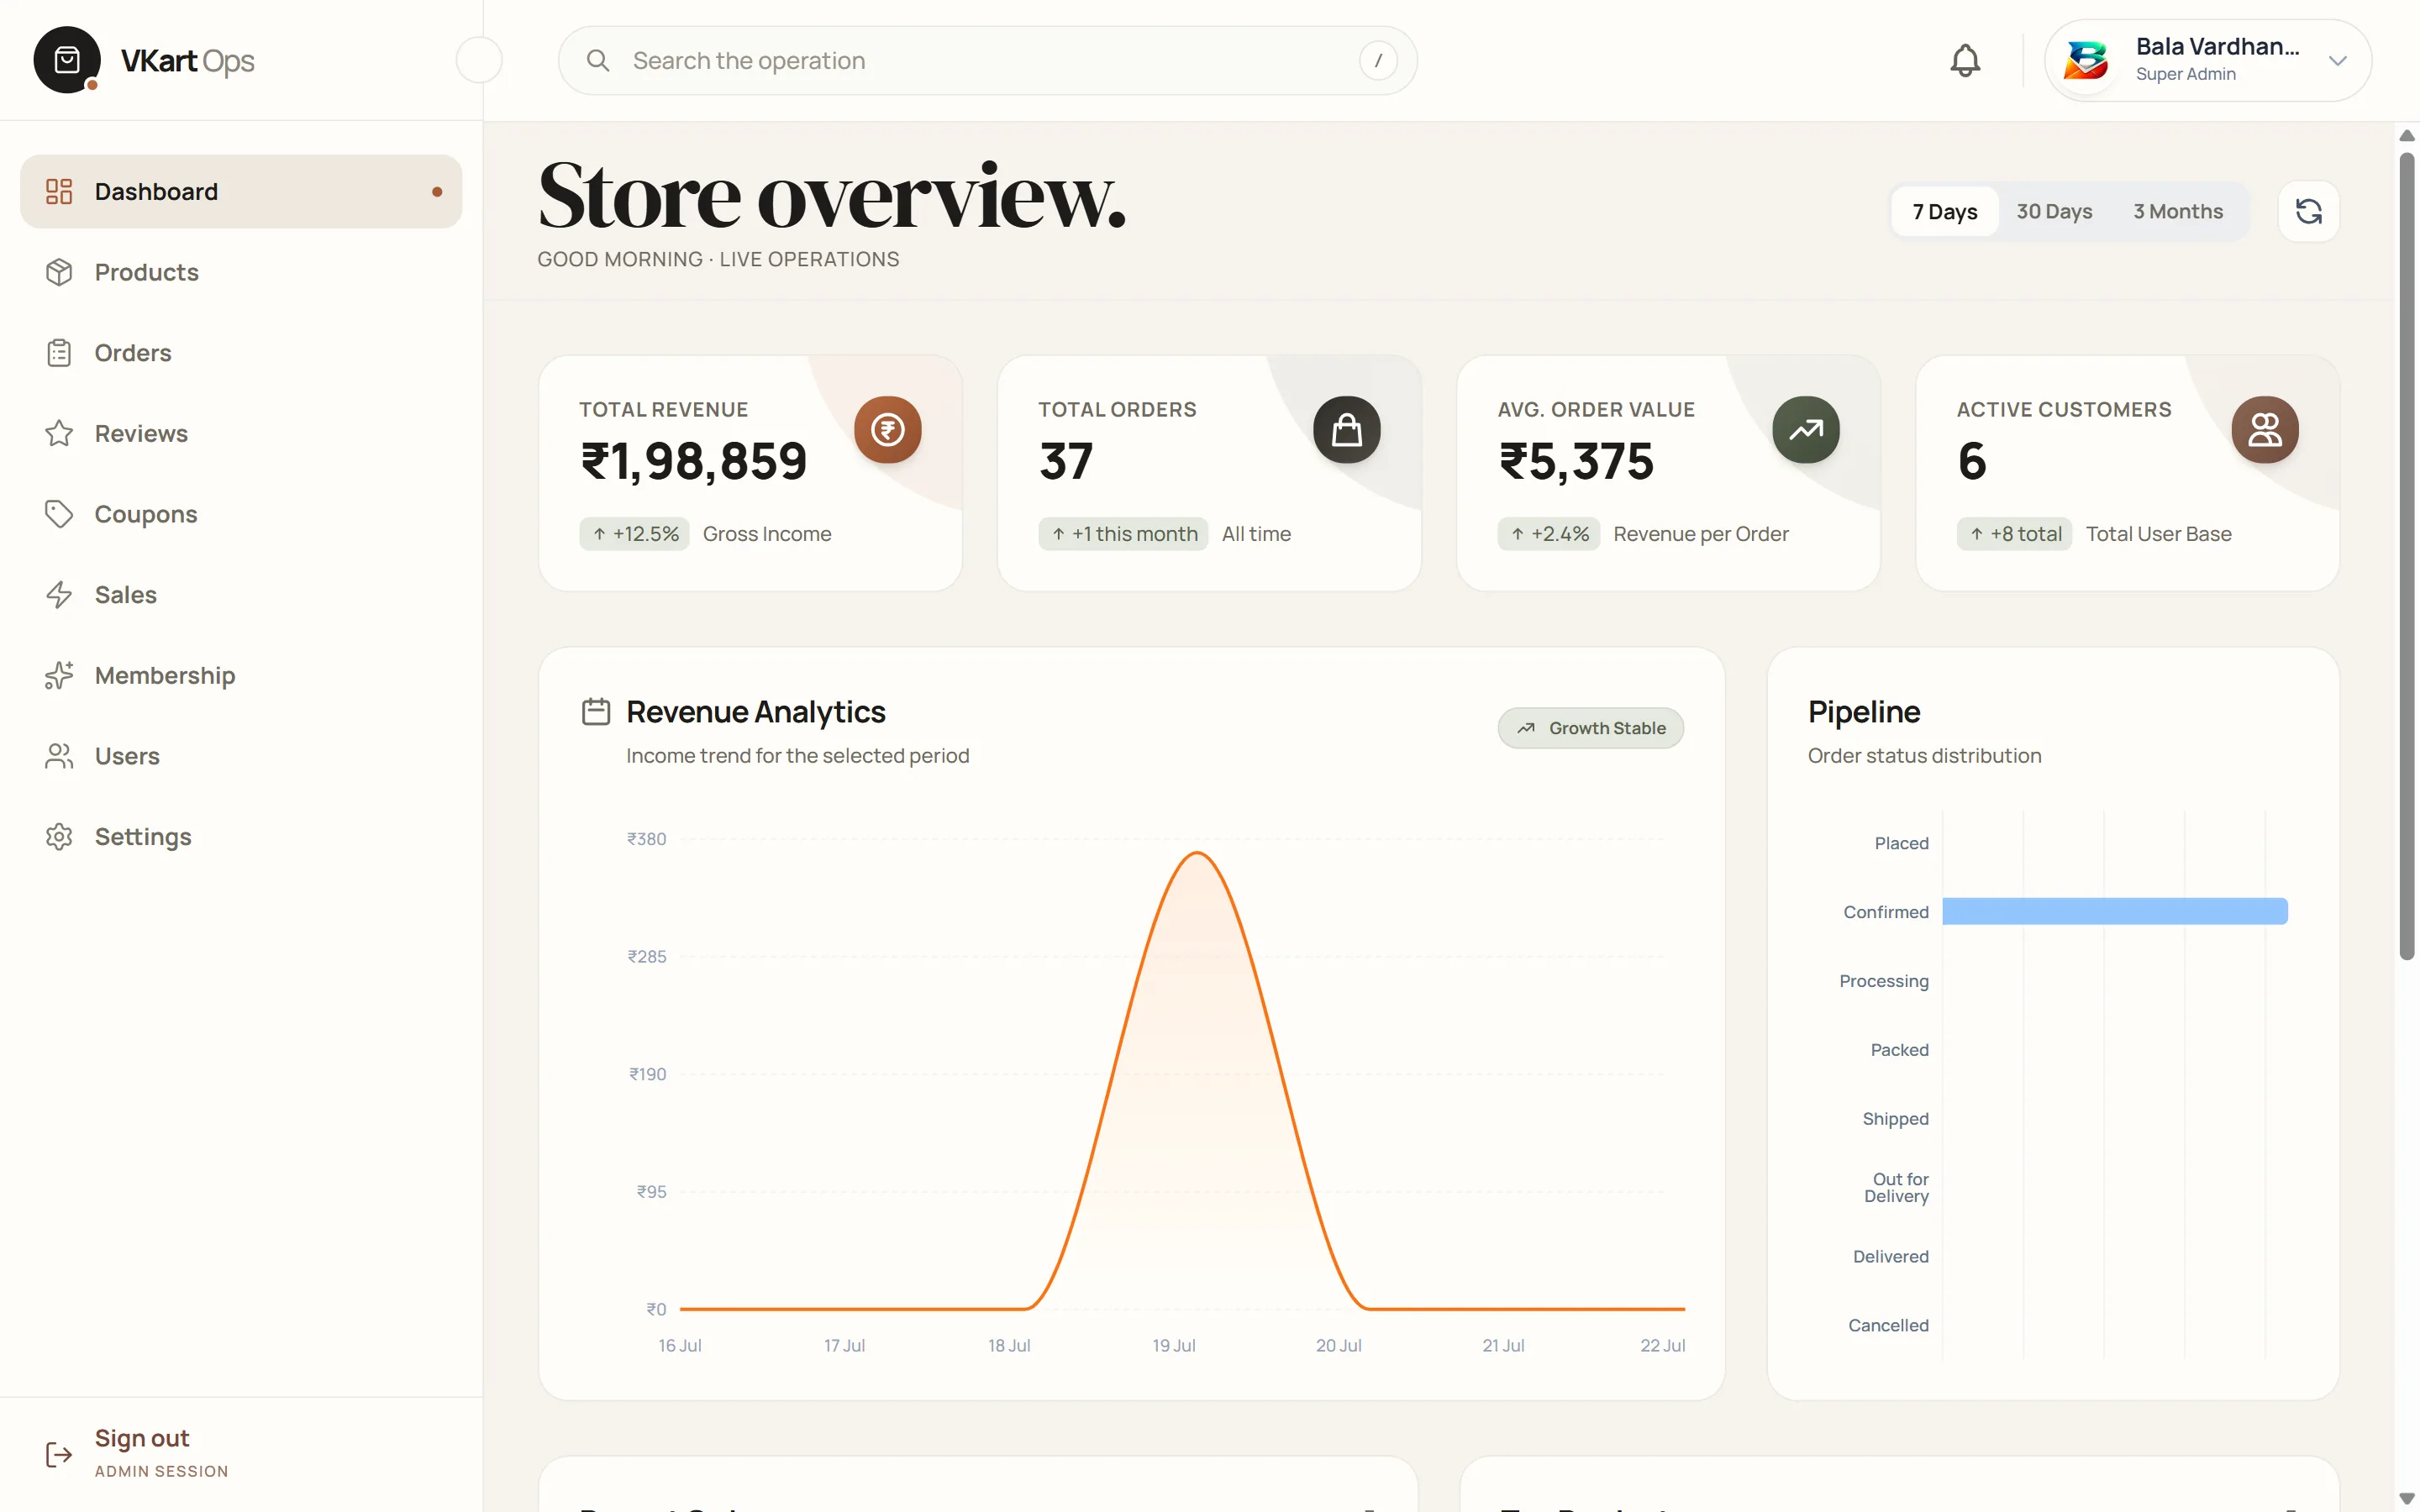This screenshot has height=1512, width=2420.
Task: Click the 16 Jul axis label
Action: [x=680, y=1346]
